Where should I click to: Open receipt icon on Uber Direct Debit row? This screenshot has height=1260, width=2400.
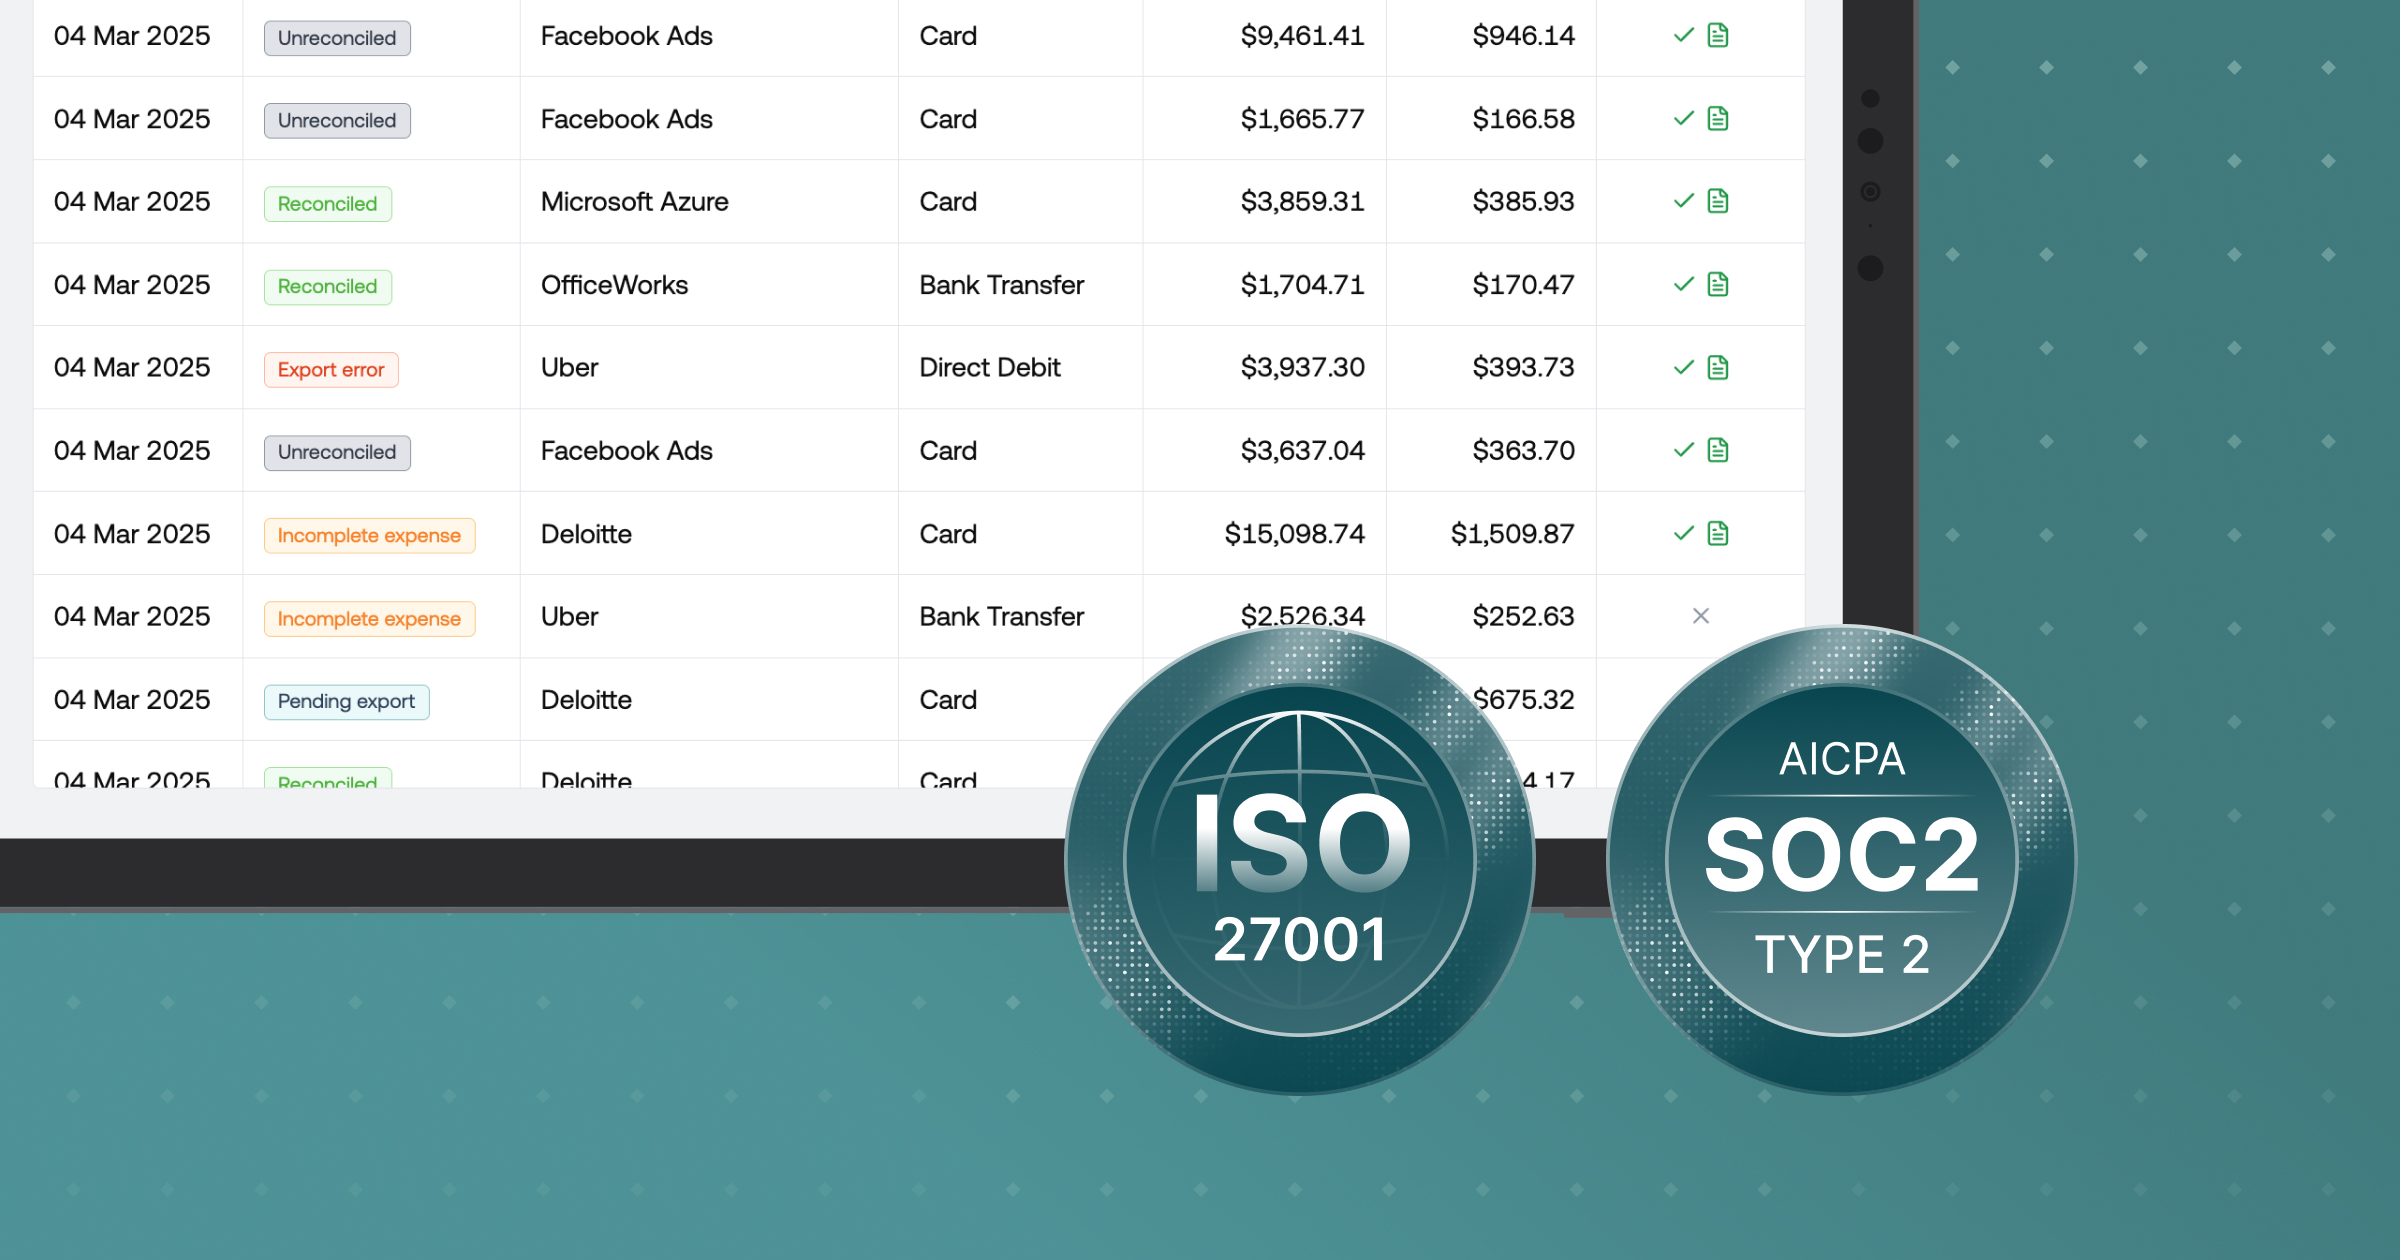point(1718,367)
